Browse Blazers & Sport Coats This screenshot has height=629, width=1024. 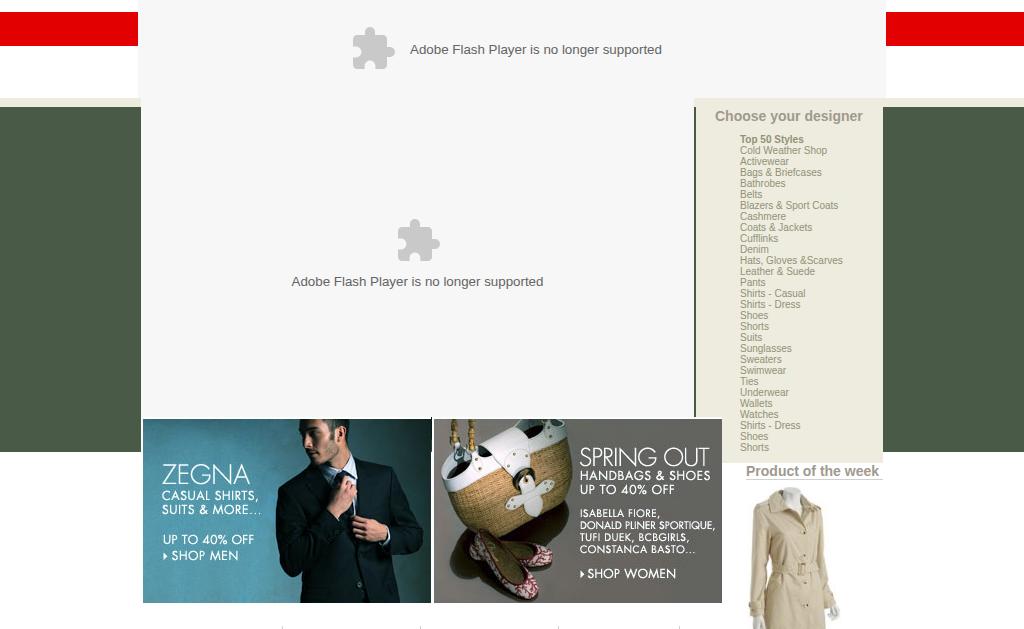pyautogui.click(x=789, y=205)
